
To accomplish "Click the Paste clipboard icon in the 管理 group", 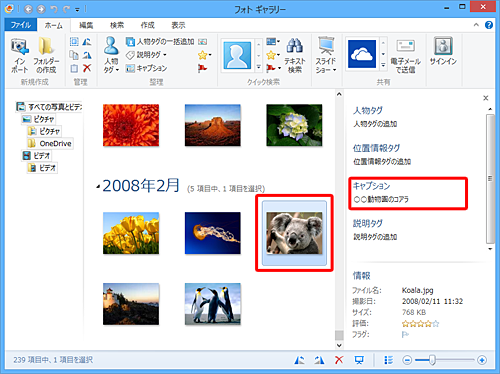I will (74, 68).
